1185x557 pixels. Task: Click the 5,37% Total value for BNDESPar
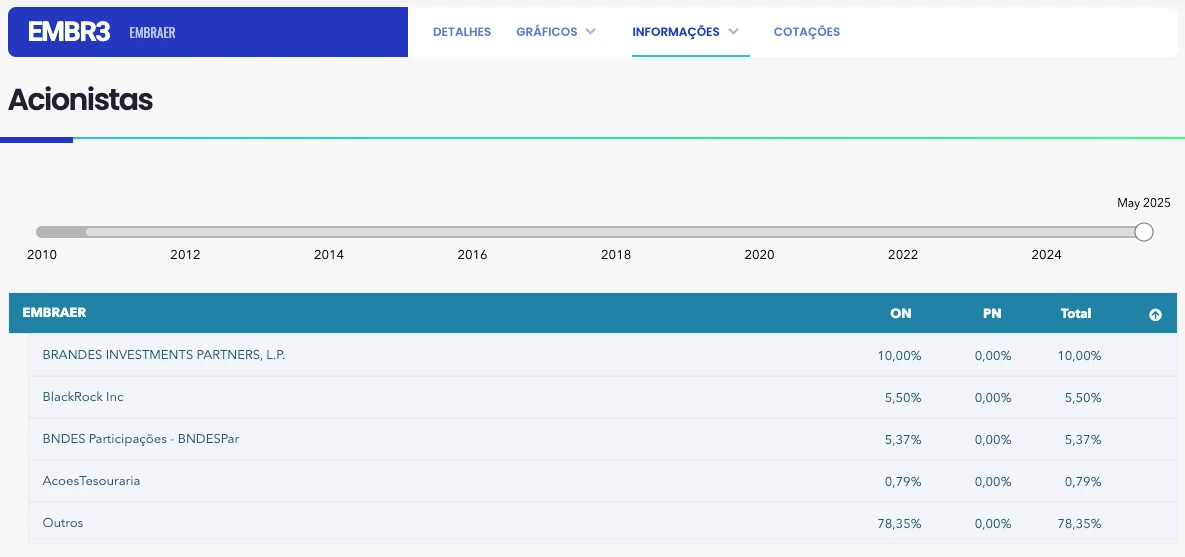tap(1083, 440)
